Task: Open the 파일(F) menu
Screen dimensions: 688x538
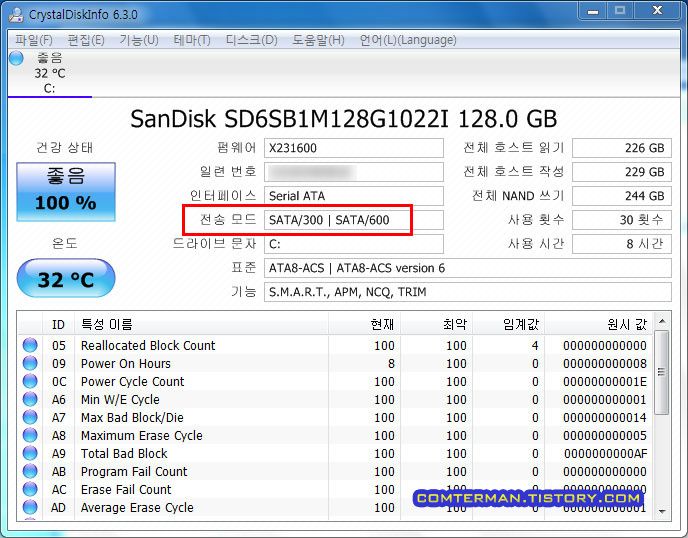Action: tap(34, 40)
